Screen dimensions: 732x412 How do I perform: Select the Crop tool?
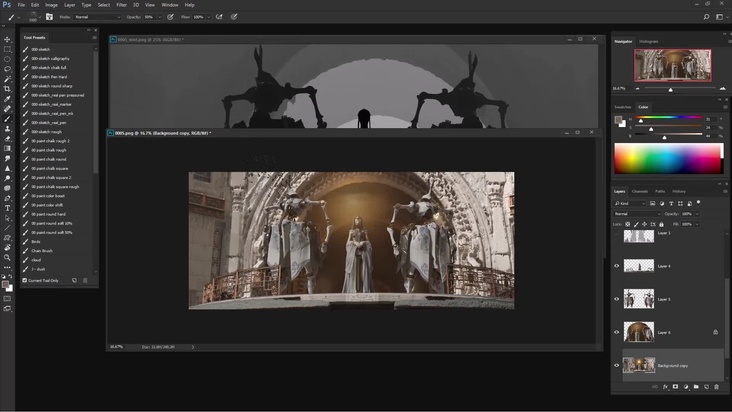coord(7,89)
